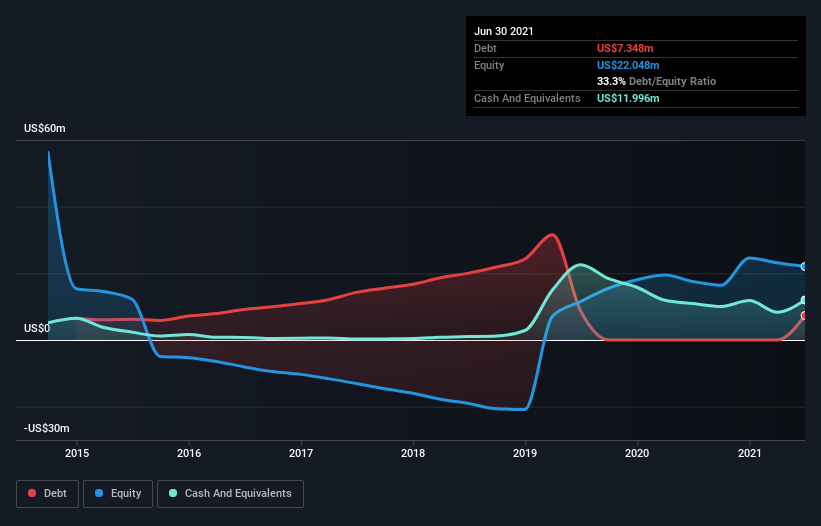
Task: Click the US$60m y-axis label
Action: point(45,129)
